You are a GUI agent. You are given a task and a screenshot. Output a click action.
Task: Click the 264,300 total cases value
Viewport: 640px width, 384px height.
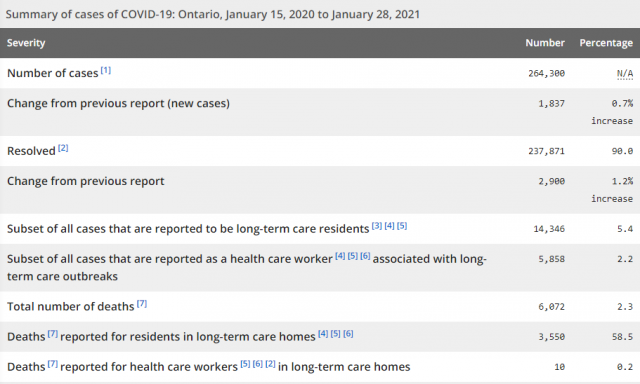(x=547, y=73)
